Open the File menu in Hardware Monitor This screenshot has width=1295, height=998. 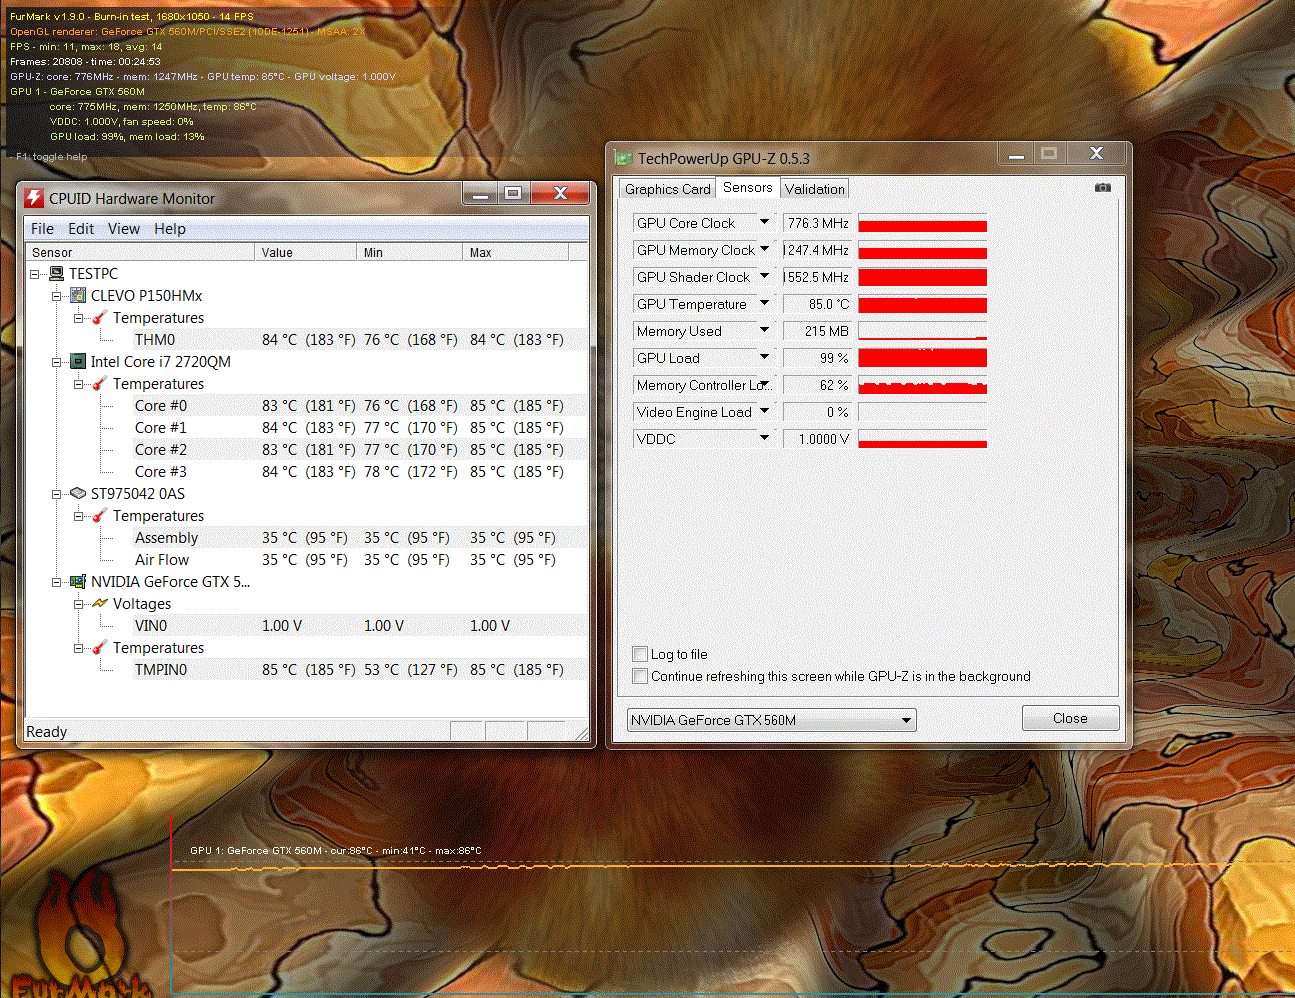tap(42, 229)
